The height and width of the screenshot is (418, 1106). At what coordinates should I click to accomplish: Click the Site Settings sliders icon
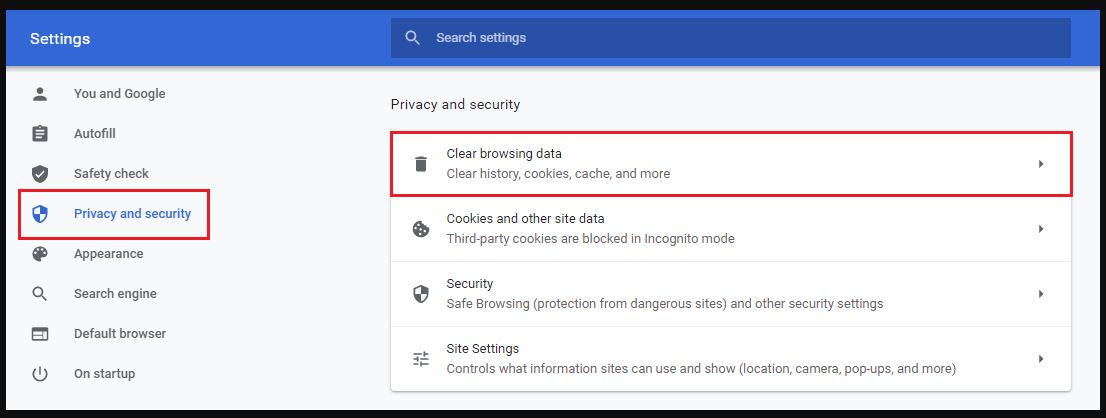[421, 359]
